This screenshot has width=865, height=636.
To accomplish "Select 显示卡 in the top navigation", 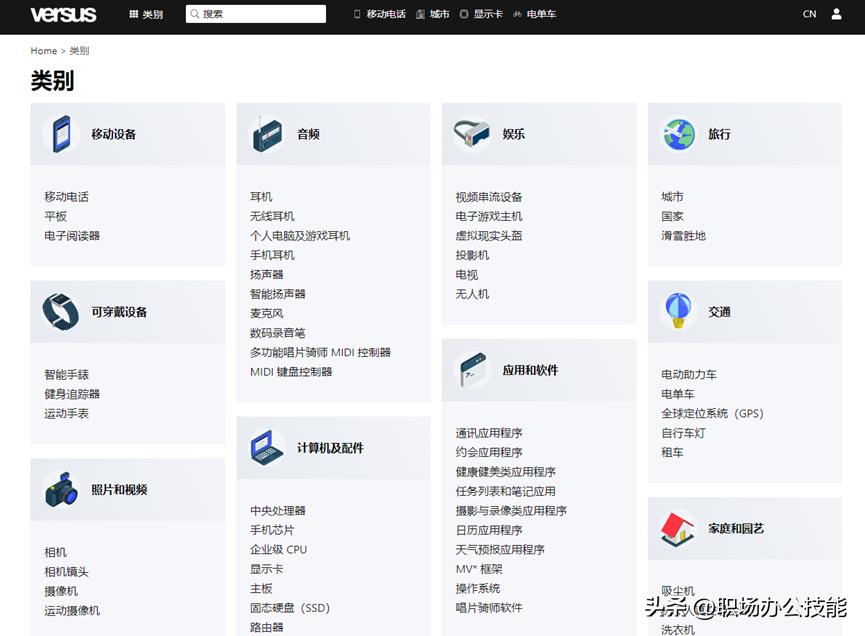I will 489,14.
